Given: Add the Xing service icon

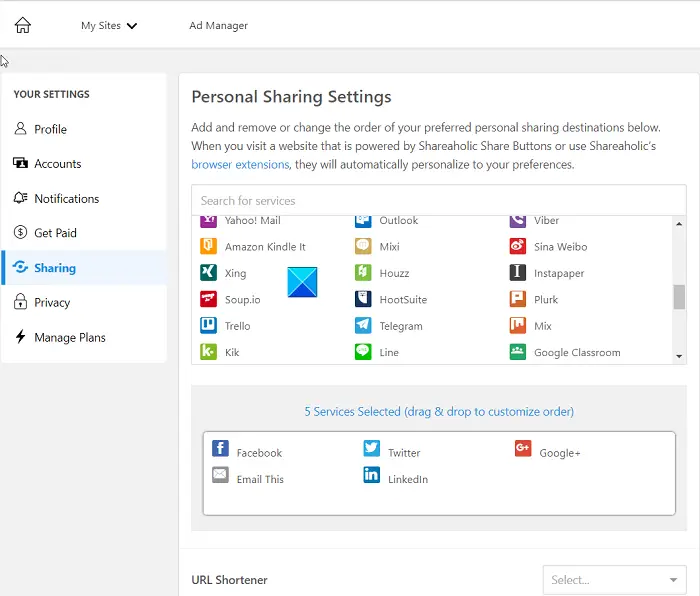Looking at the screenshot, I should (208, 272).
